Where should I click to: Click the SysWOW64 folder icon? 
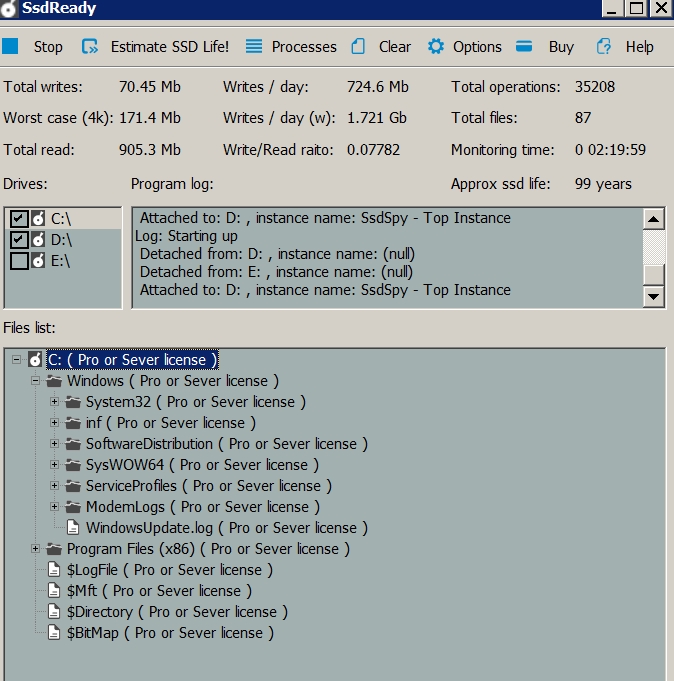point(73,465)
